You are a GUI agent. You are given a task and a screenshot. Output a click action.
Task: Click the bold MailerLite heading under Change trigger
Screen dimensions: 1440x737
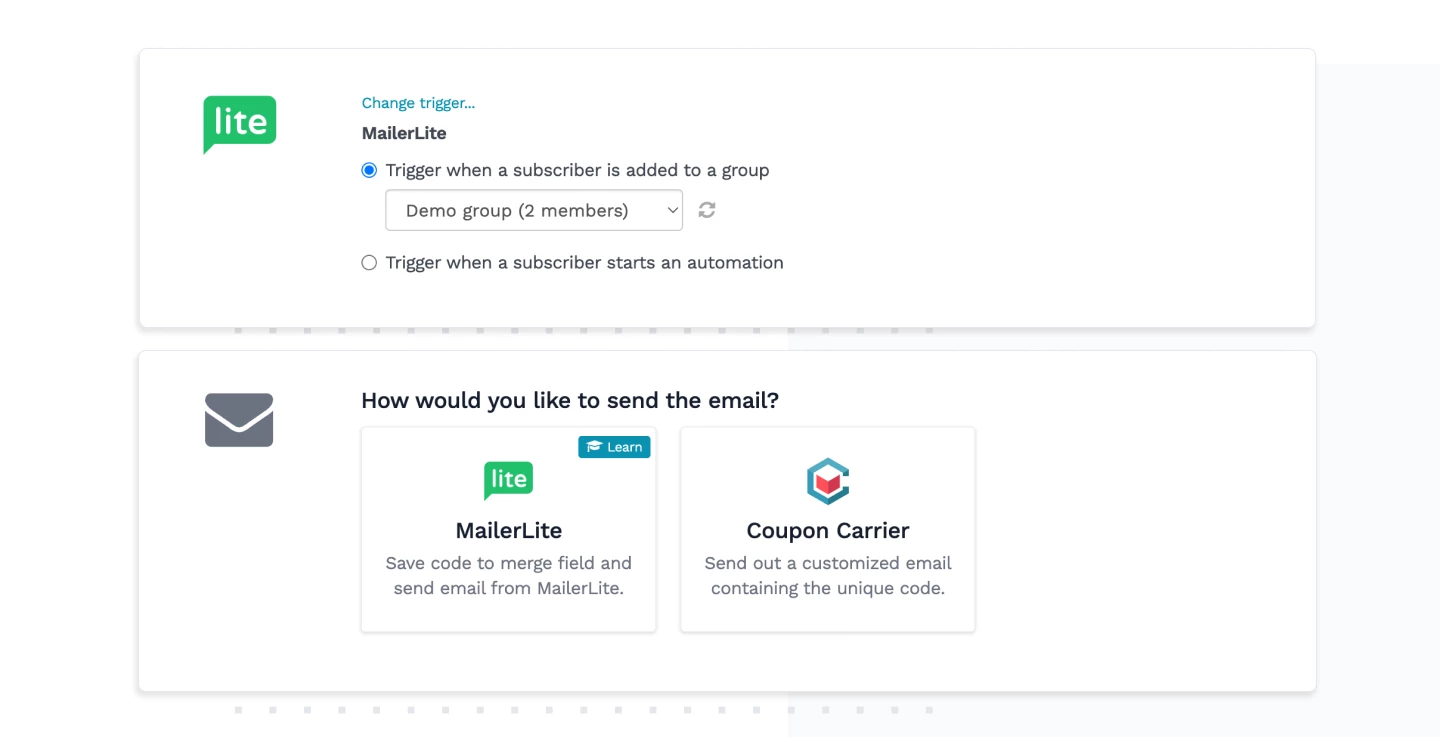[404, 133]
